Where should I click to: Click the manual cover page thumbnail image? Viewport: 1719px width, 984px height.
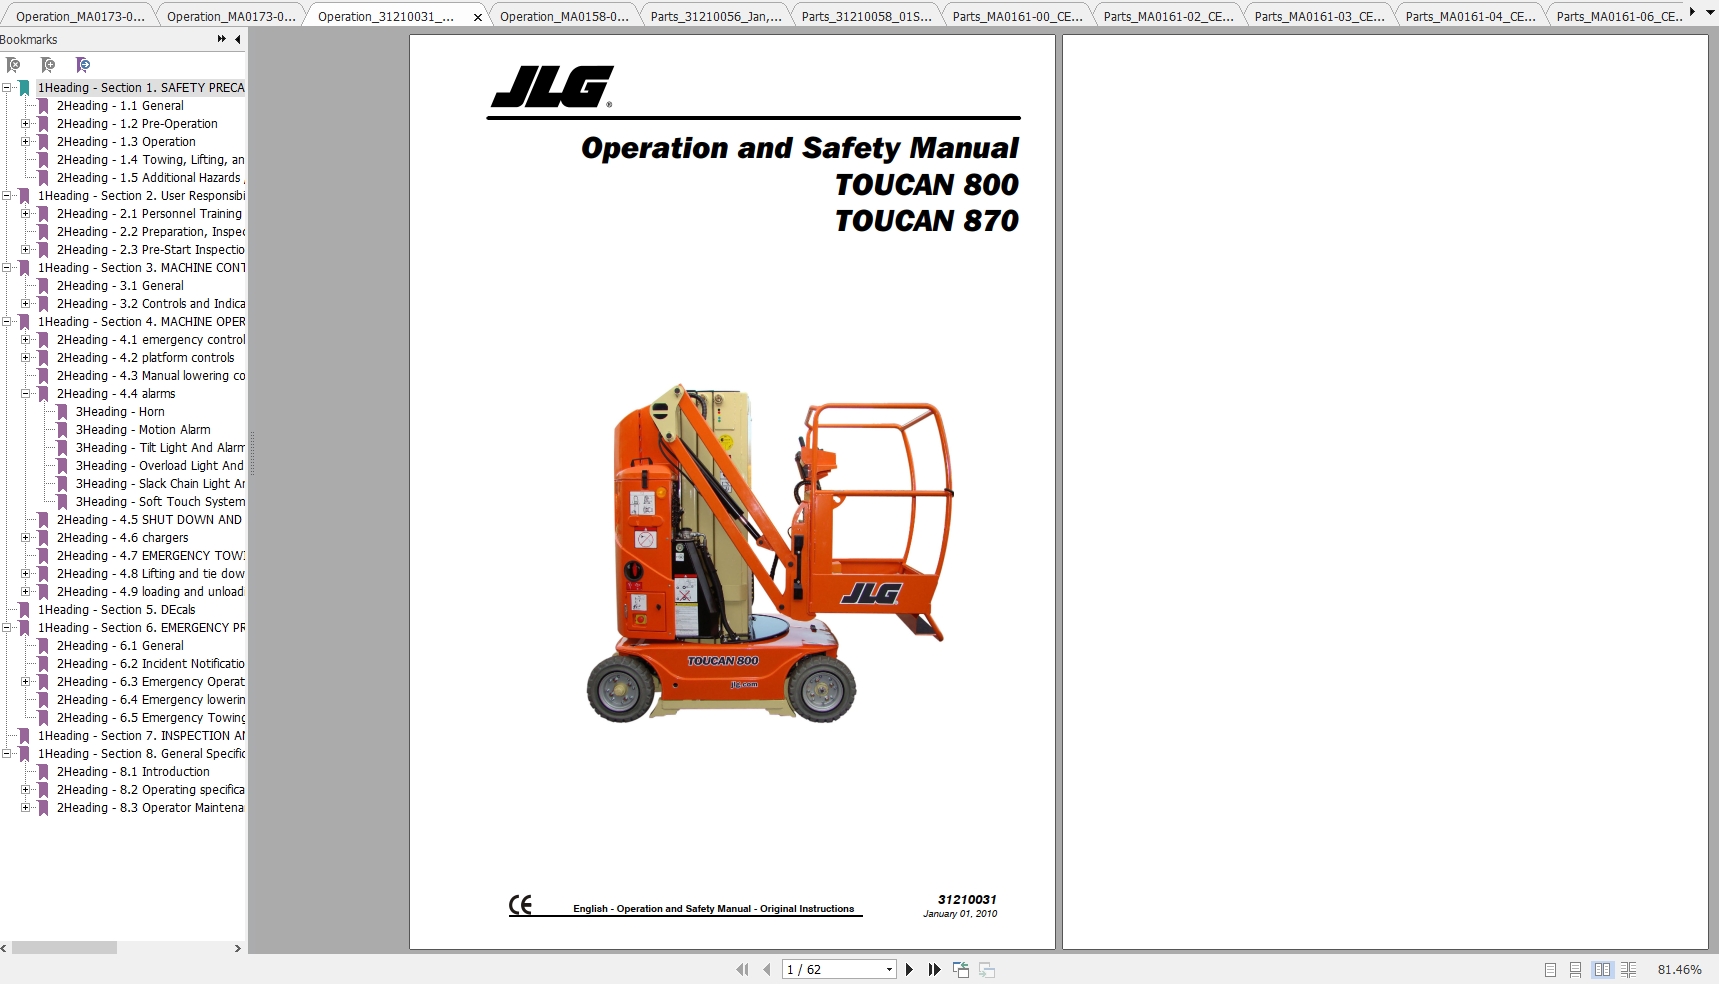tap(769, 553)
